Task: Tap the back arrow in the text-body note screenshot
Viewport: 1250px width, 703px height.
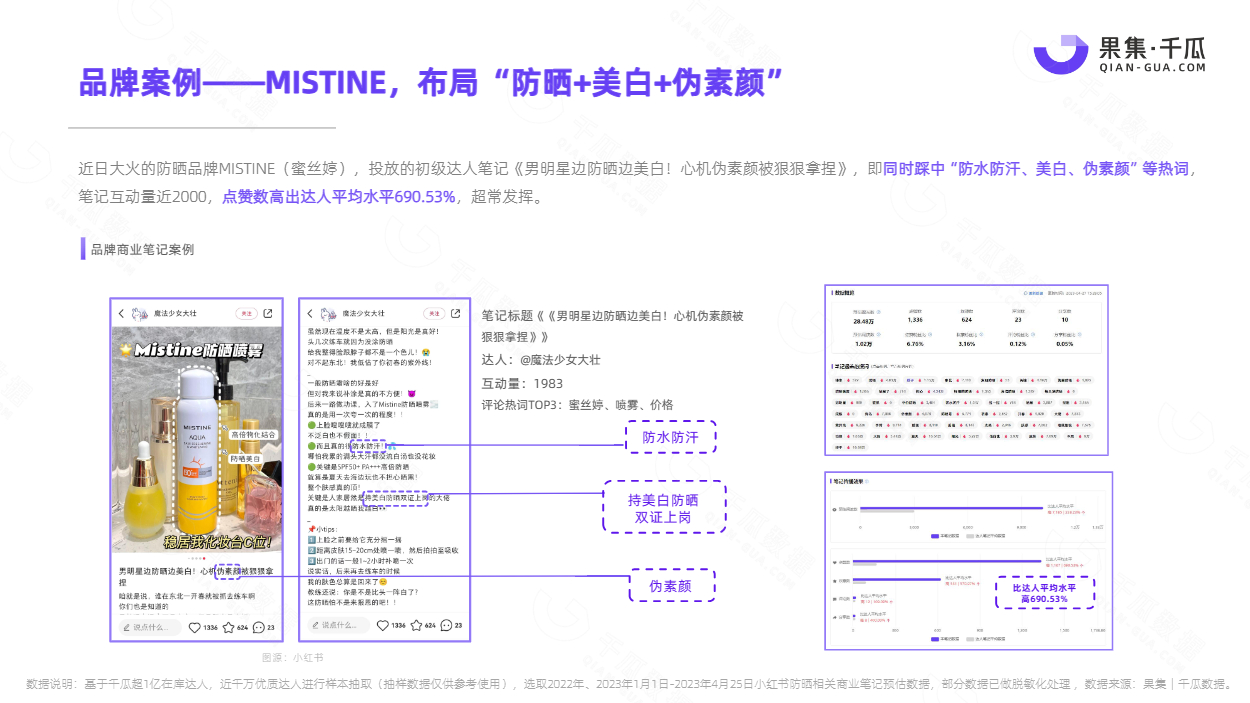Action: pyautogui.click(x=310, y=313)
